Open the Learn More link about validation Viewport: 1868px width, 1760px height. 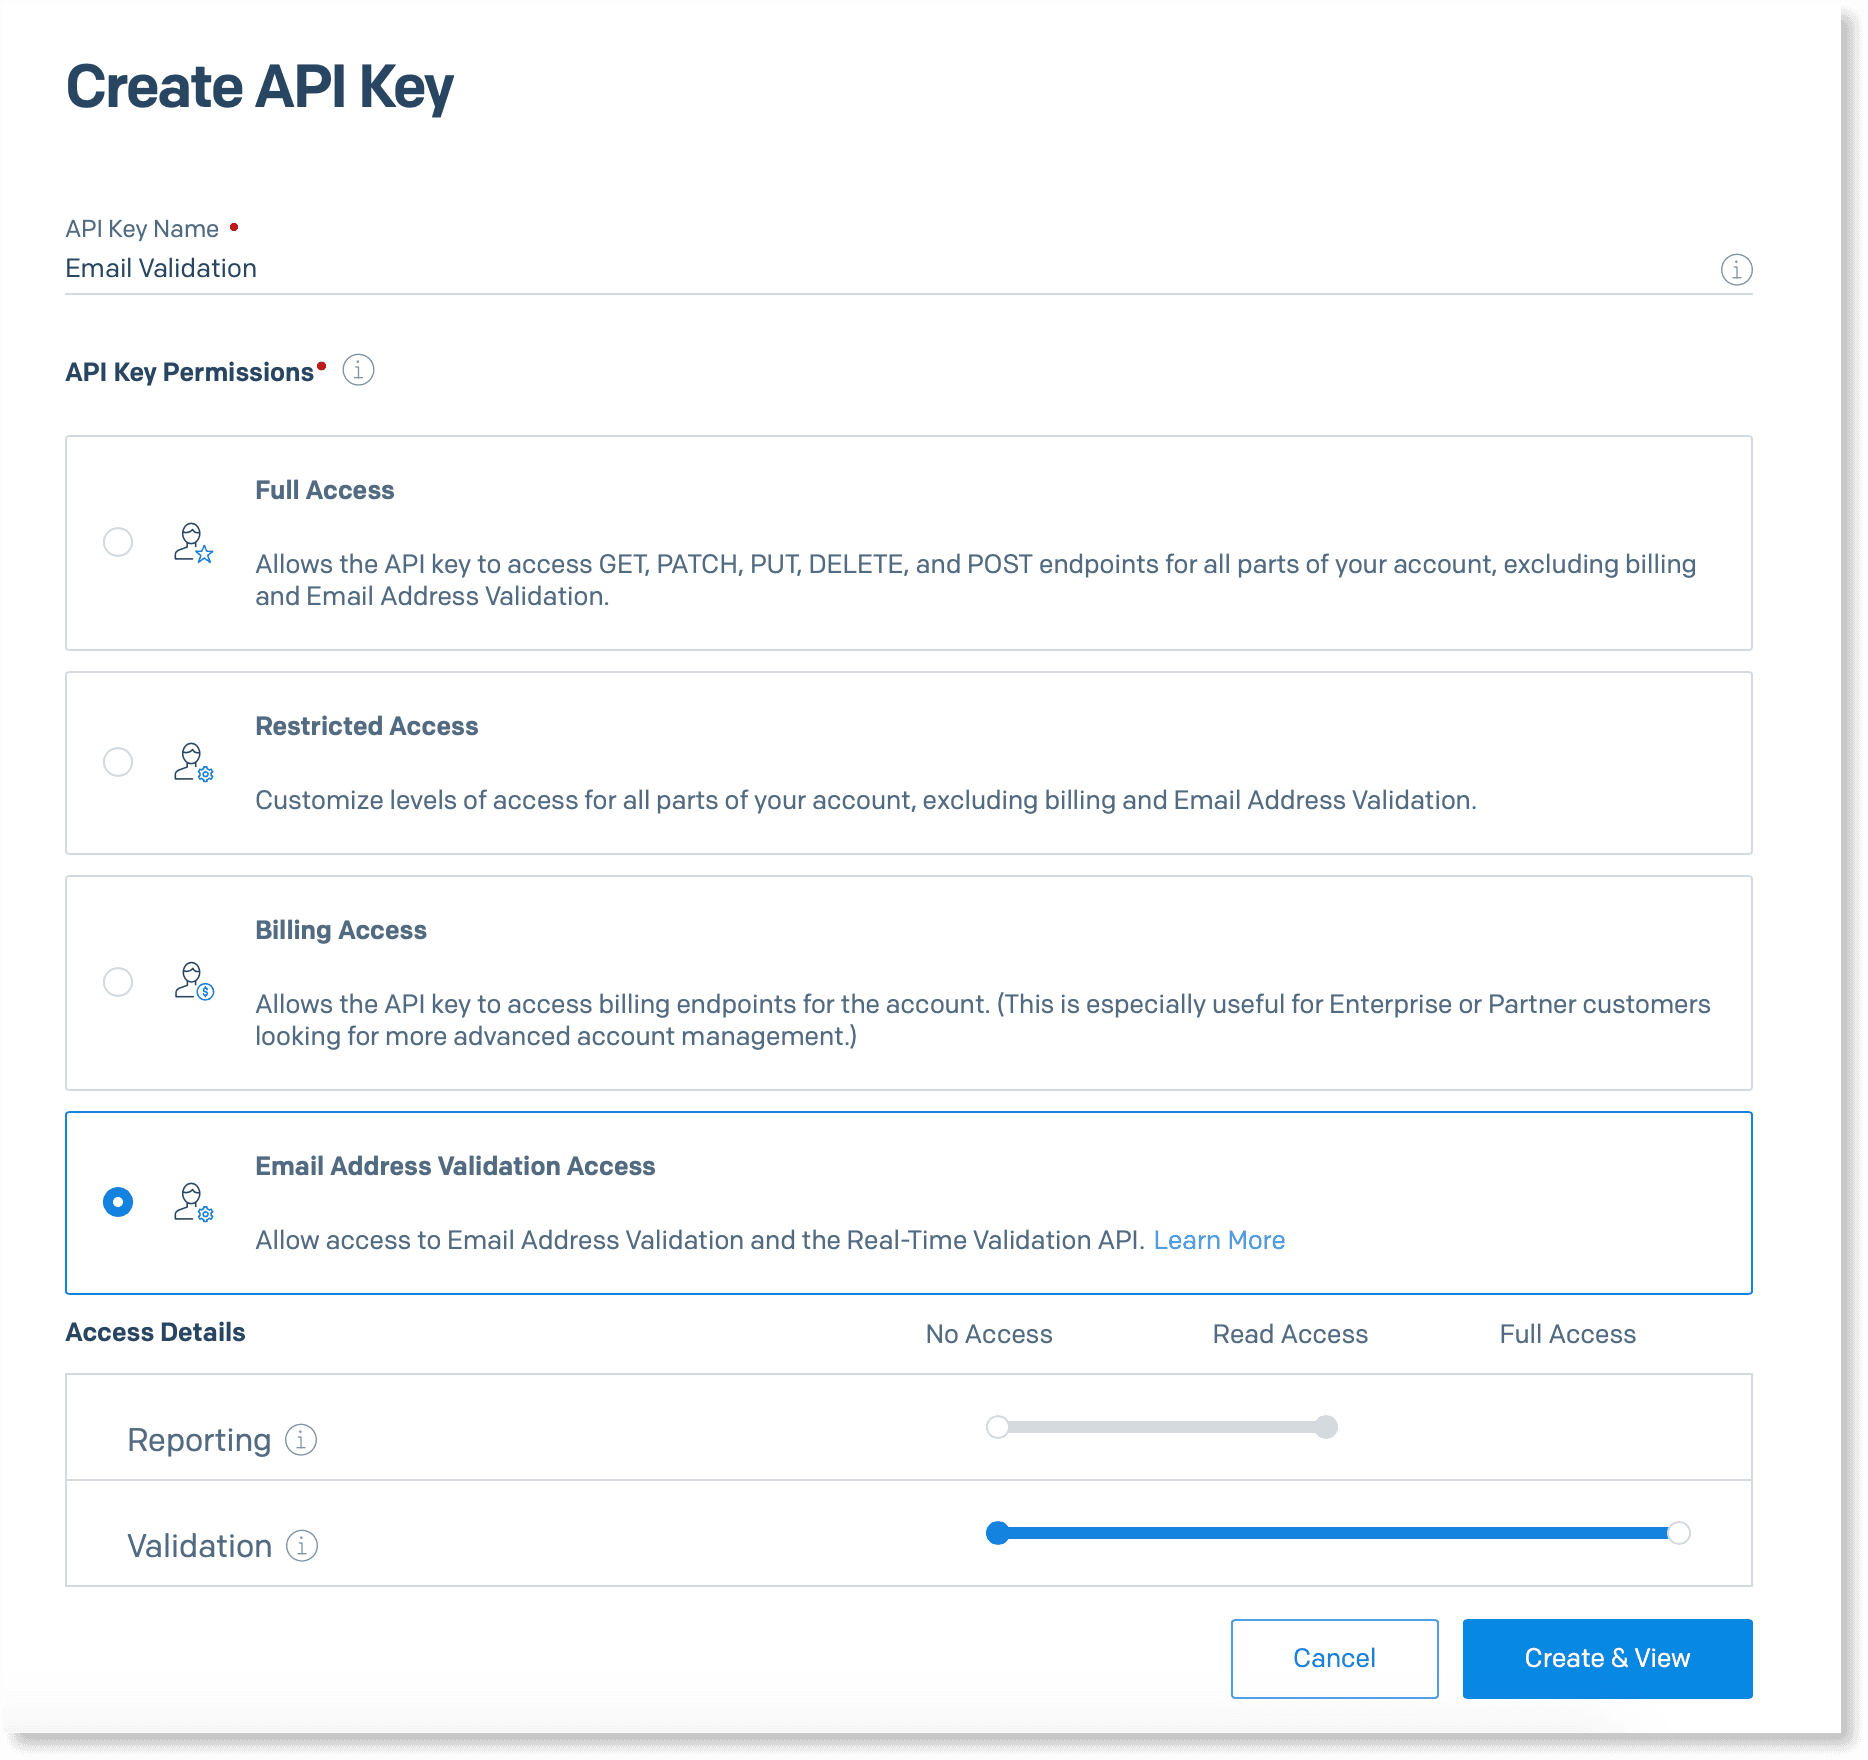[x=1219, y=1240]
